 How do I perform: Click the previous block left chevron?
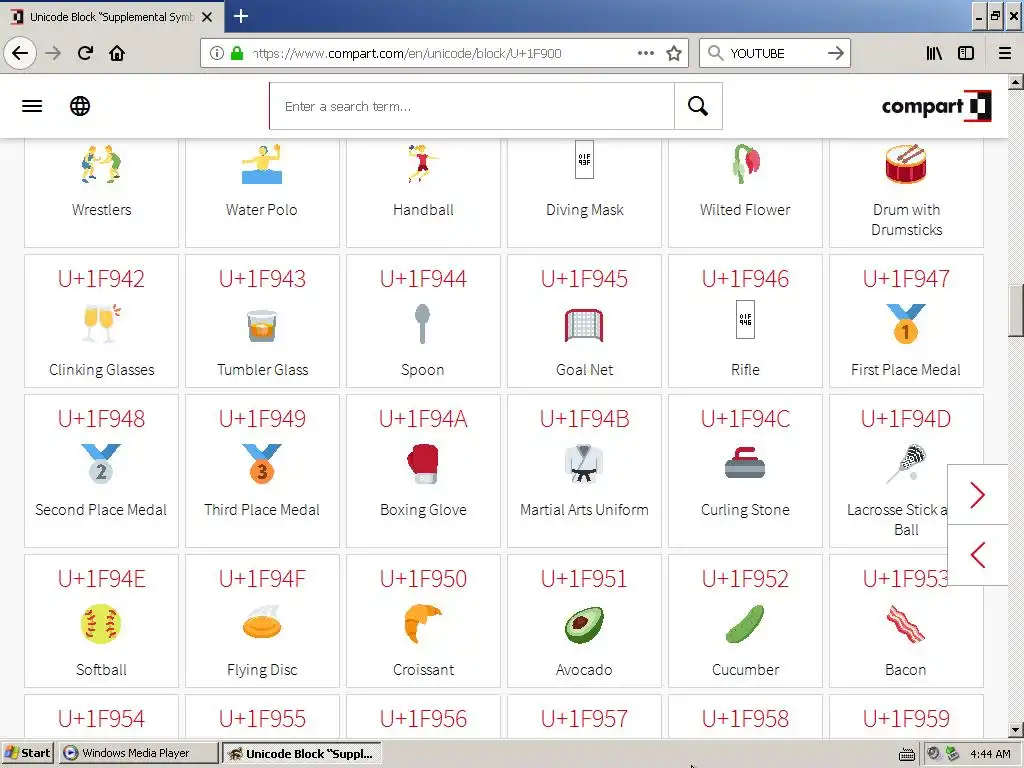click(978, 555)
